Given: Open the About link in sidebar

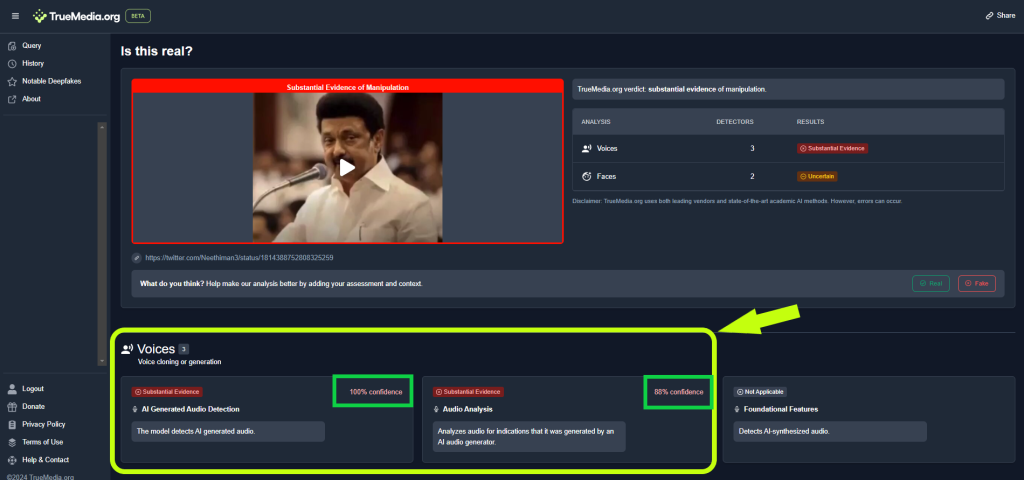Looking at the screenshot, I should click(31, 99).
